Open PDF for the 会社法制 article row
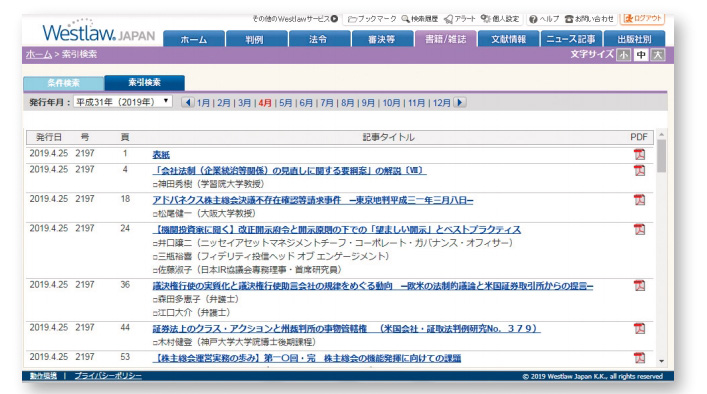 point(639,170)
